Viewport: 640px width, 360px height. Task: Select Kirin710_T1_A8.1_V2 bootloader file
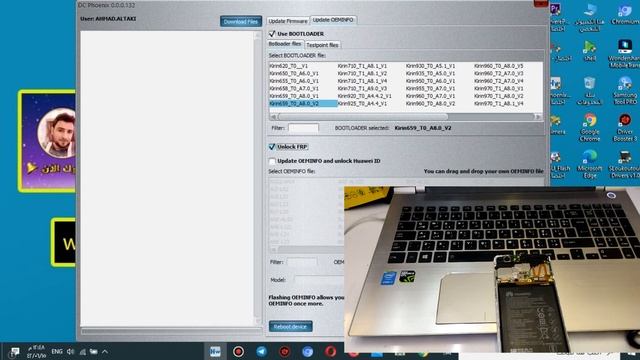pos(362,73)
